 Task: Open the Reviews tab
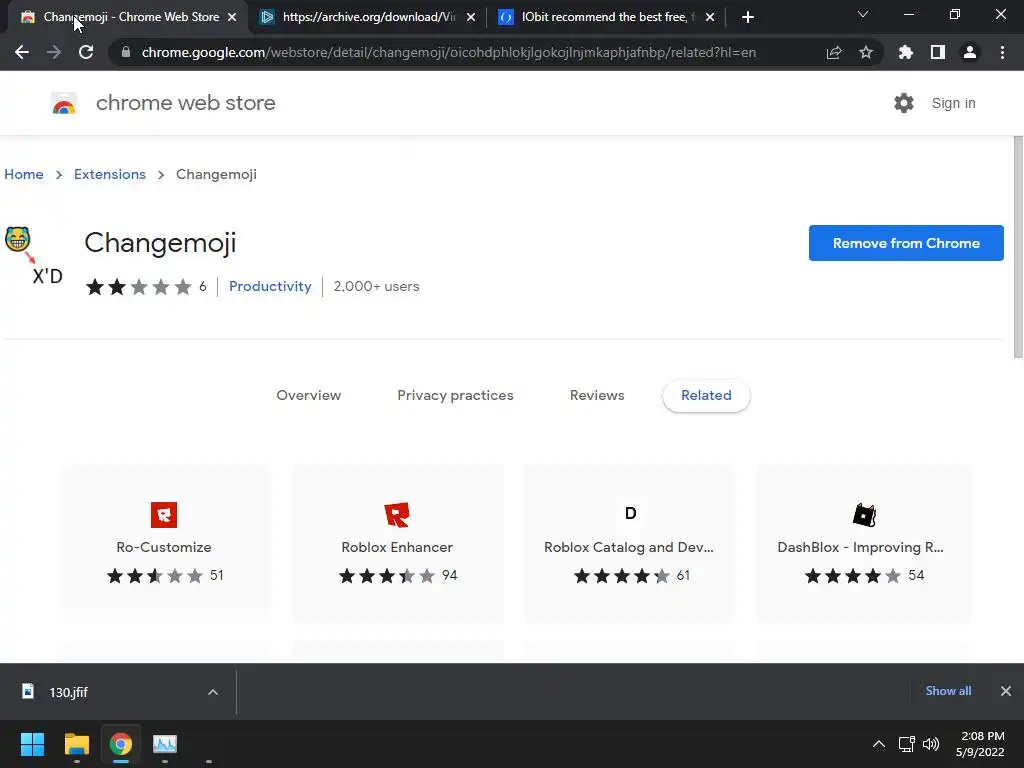[x=597, y=395]
